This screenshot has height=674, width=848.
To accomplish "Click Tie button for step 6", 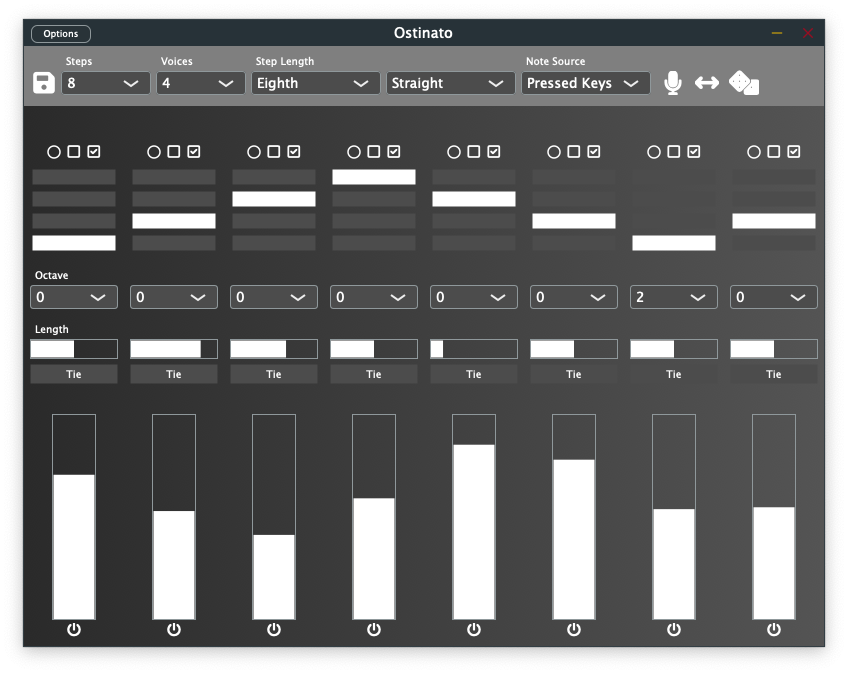I will click(574, 374).
